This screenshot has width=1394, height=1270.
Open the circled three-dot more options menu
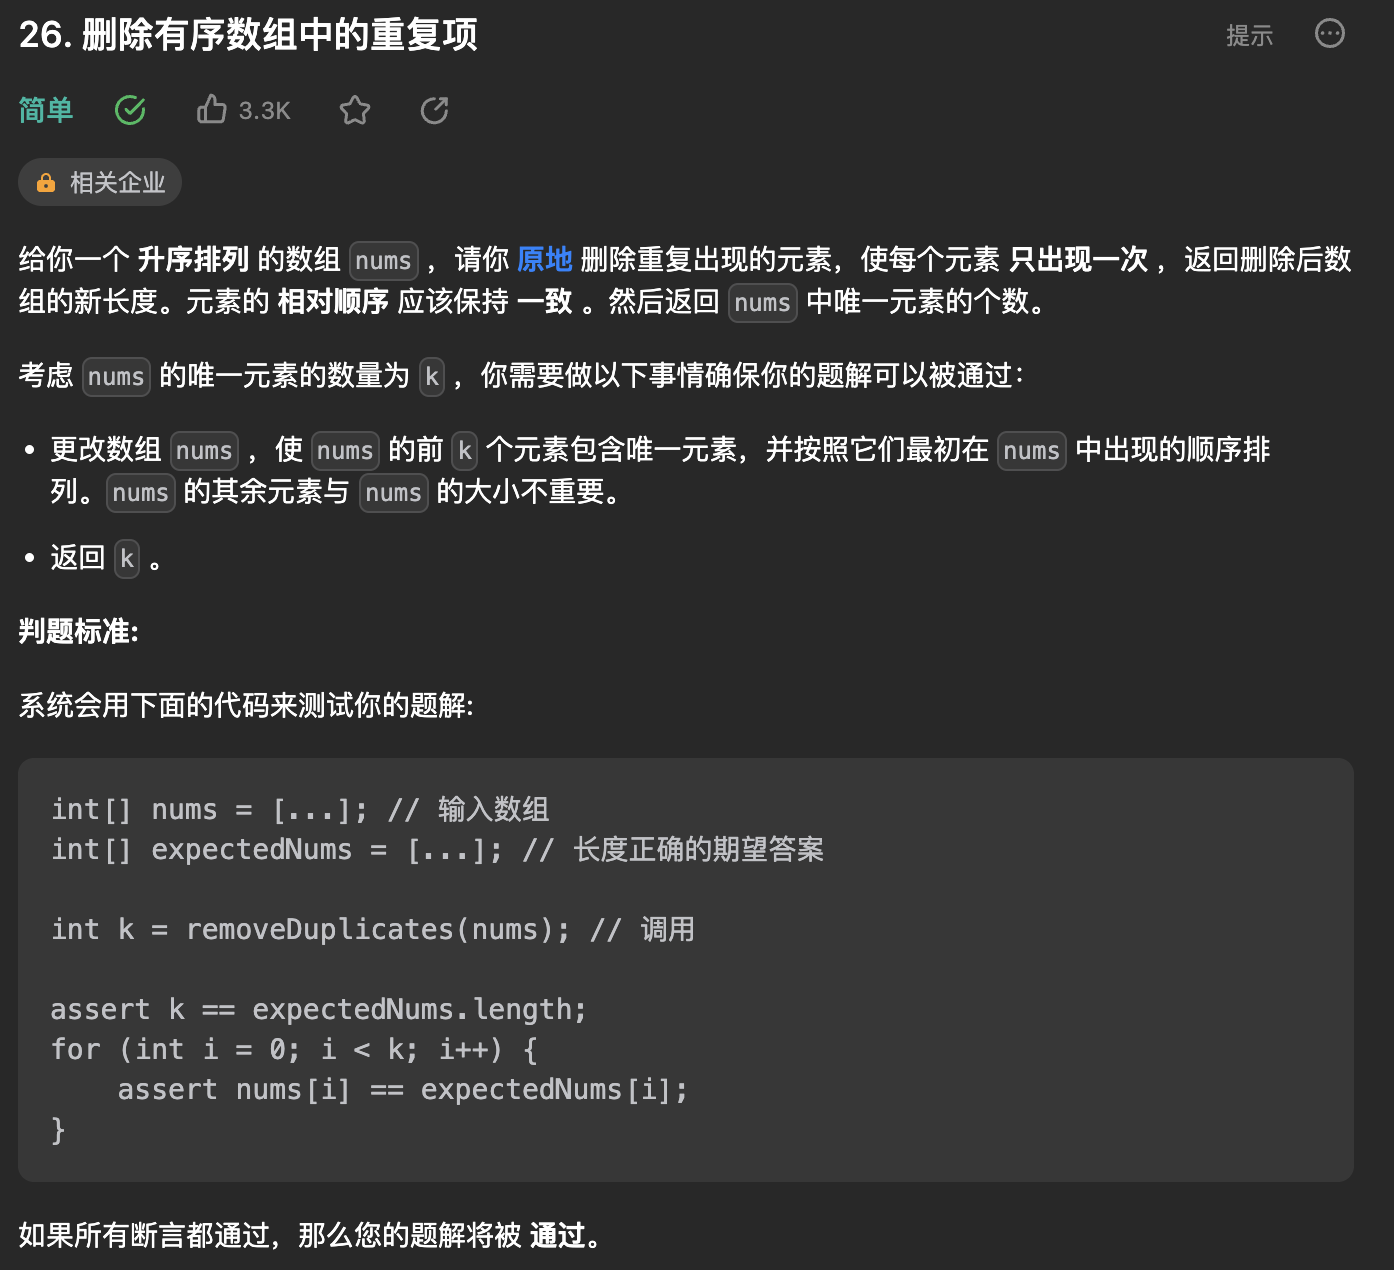click(x=1330, y=34)
